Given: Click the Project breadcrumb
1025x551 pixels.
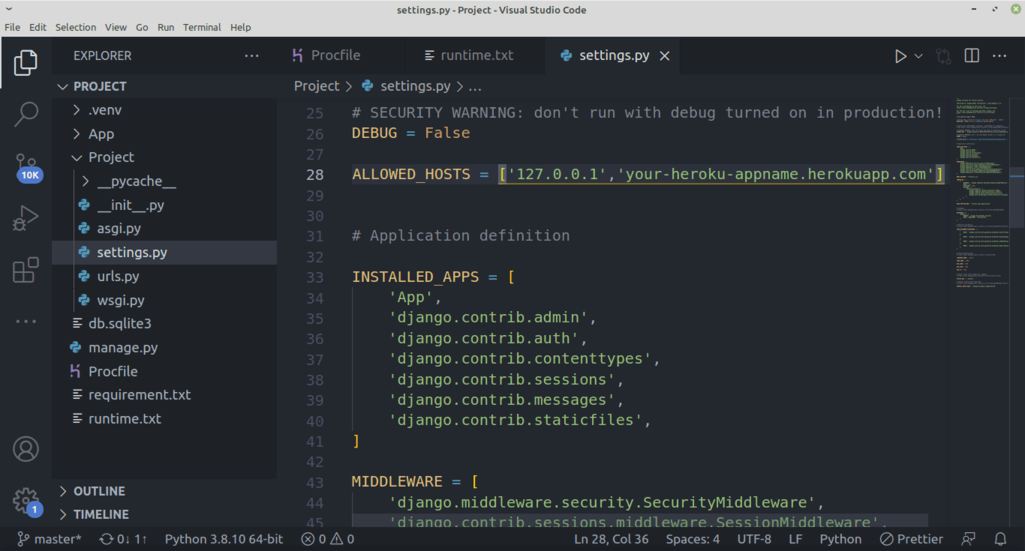Looking at the screenshot, I should [316, 86].
